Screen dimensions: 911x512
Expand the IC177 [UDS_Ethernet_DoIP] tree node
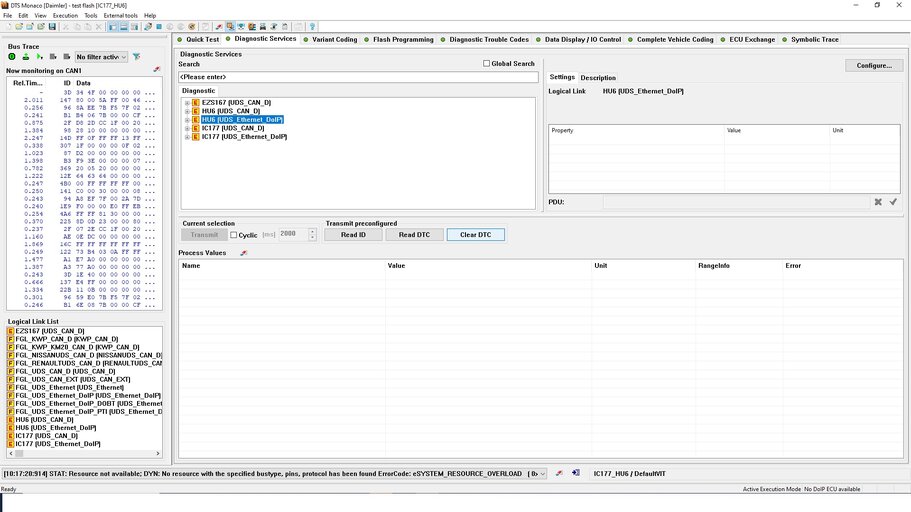pos(187,137)
